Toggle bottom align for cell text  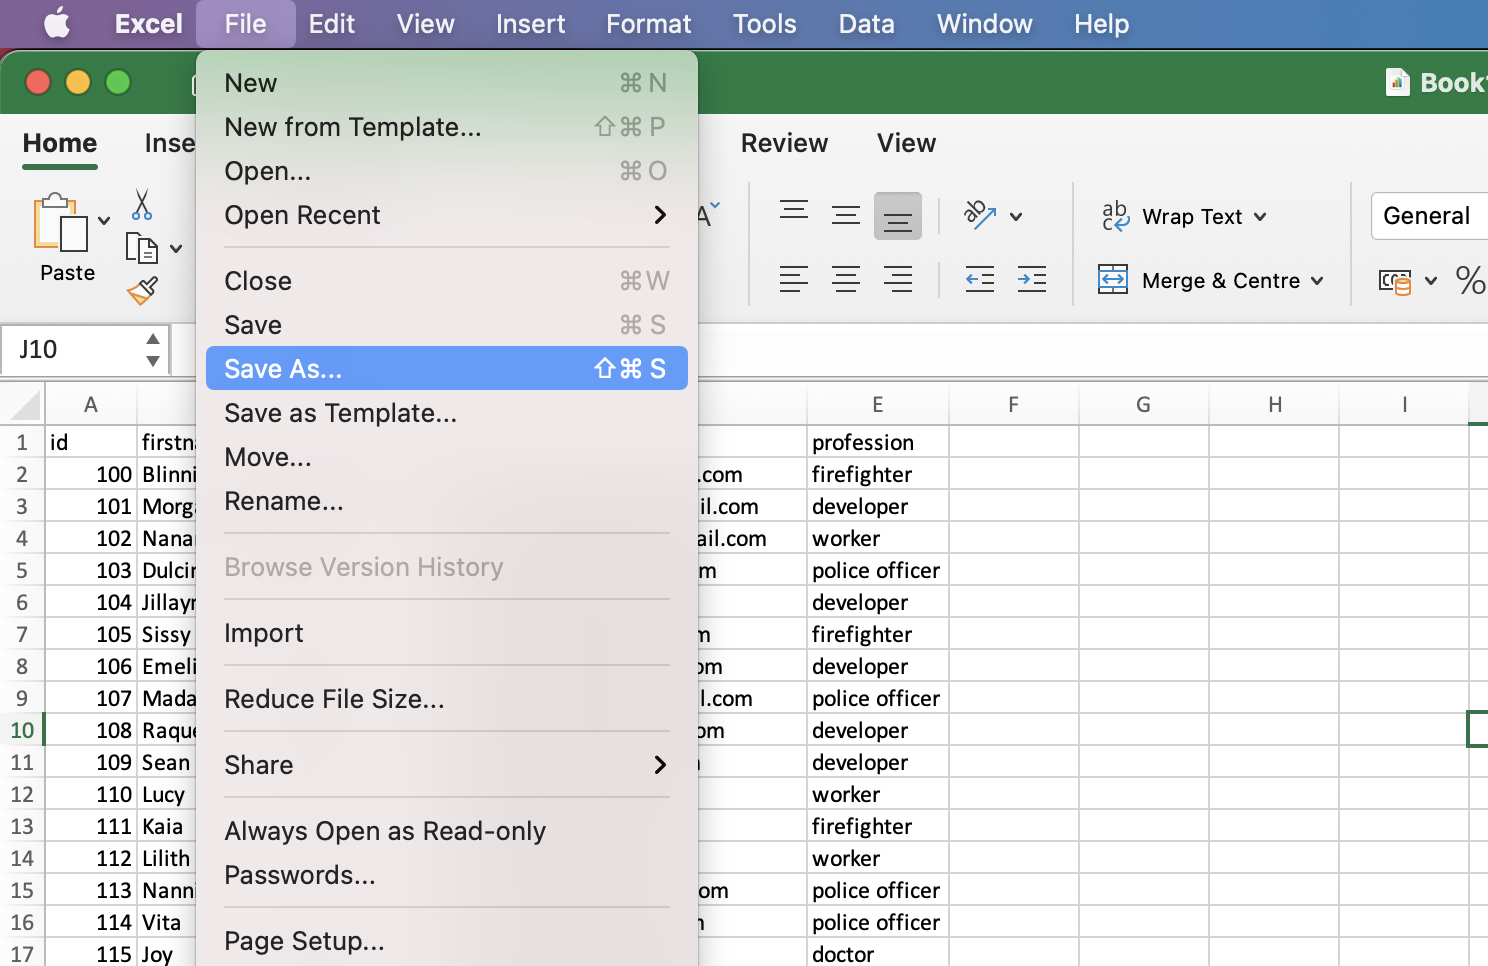(x=898, y=216)
